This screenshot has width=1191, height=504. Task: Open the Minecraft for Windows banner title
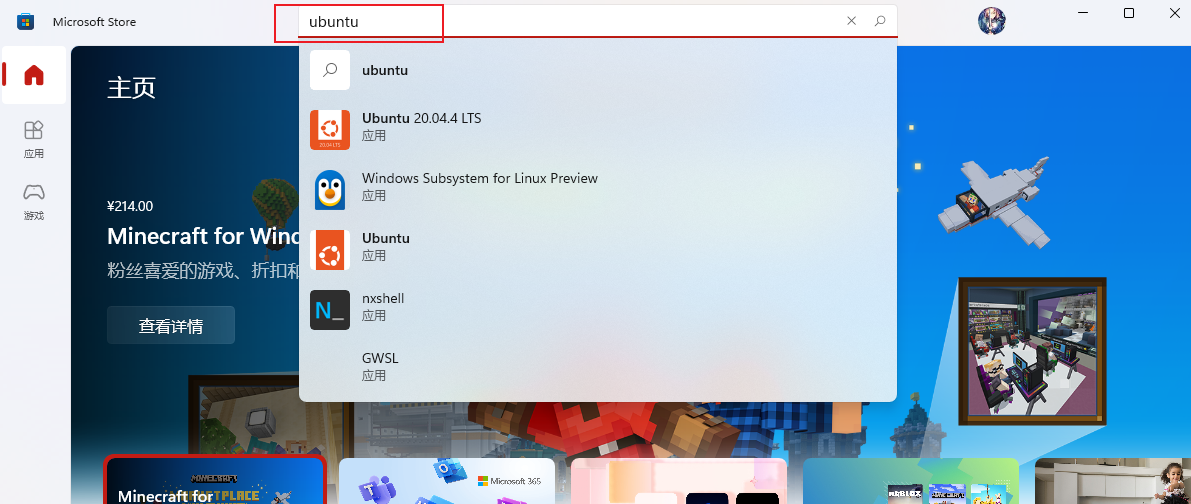click(203, 236)
